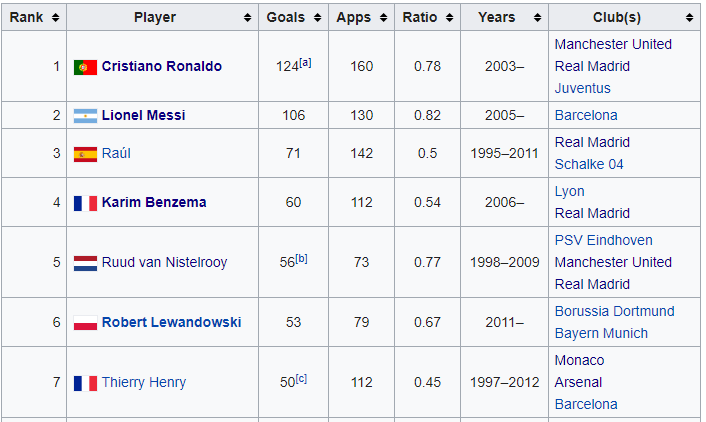Viewport: 706px width, 422px height.
Task: Sort by Goals using header arrows
Action: pyautogui.click(x=317, y=18)
